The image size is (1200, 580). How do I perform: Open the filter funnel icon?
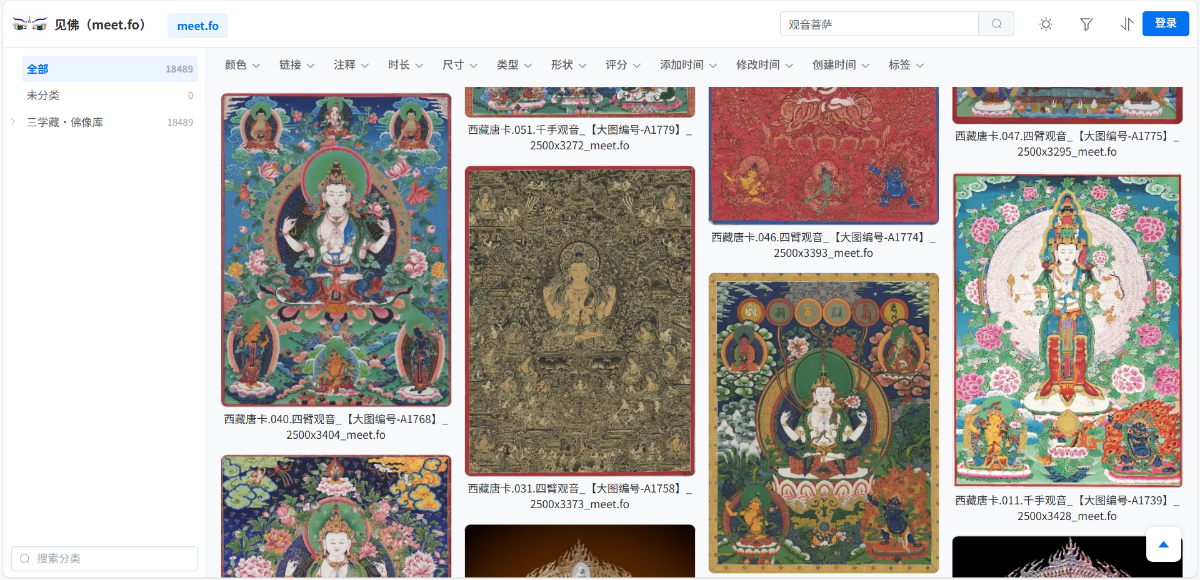tap(1086, 24)
